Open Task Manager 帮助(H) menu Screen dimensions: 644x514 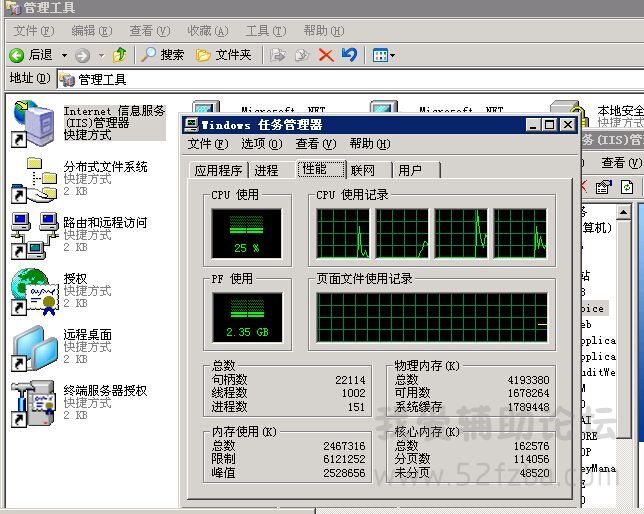(x=370, y=144)
